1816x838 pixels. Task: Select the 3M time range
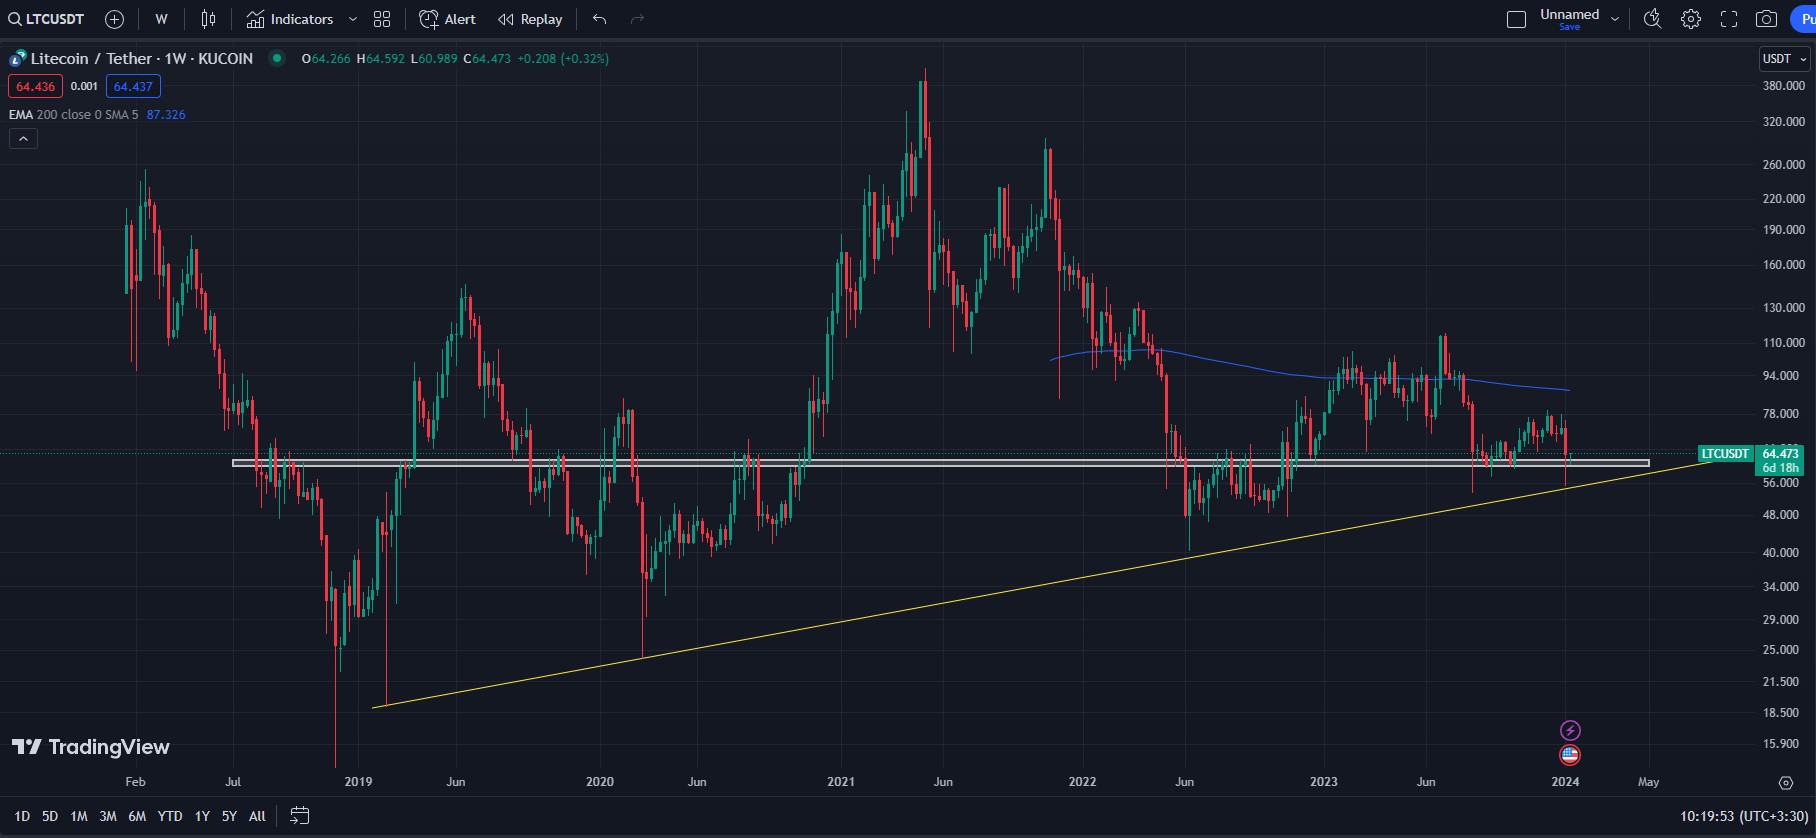click(x=108, y=816)
